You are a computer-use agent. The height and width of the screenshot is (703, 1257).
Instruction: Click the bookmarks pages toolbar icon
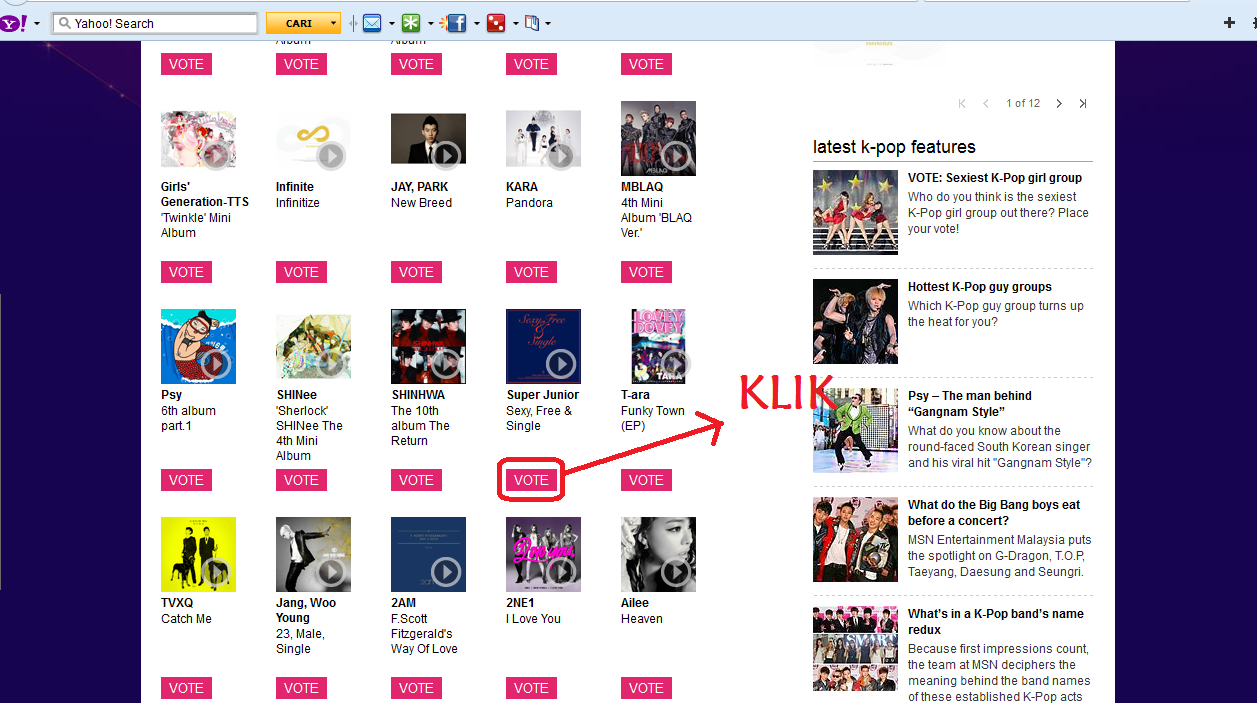click(x=532, y=23)
